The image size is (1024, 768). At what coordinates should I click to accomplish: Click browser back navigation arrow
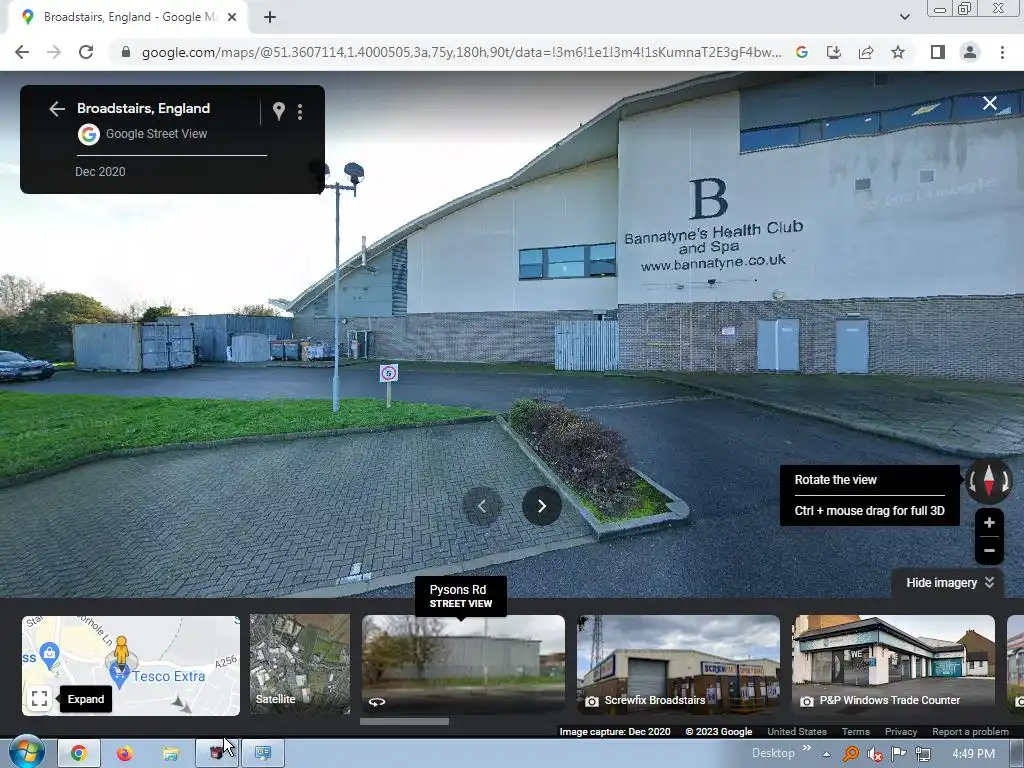coord(22,52)
